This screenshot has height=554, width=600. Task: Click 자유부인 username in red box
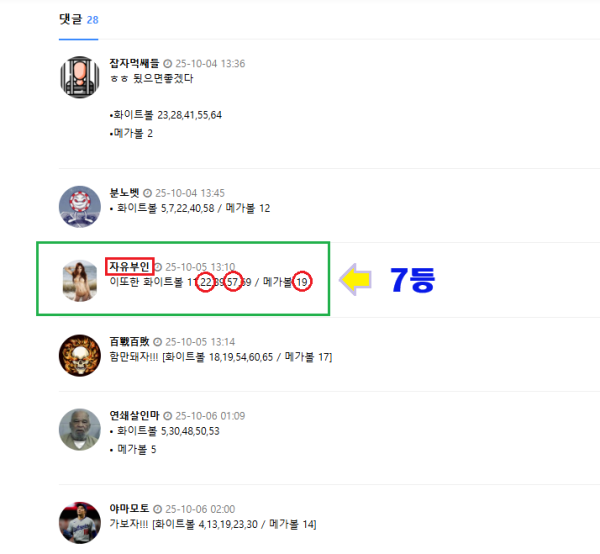tap(129, 266)
